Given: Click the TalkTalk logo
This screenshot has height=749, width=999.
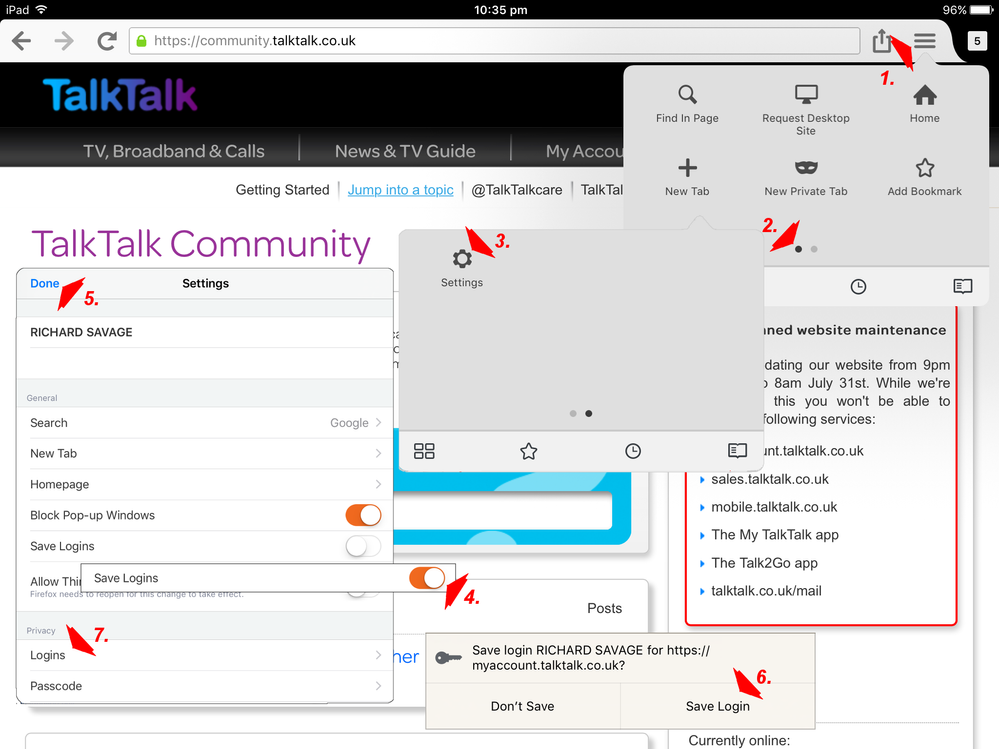Looking at the screenshot, I should coord(120,95).
